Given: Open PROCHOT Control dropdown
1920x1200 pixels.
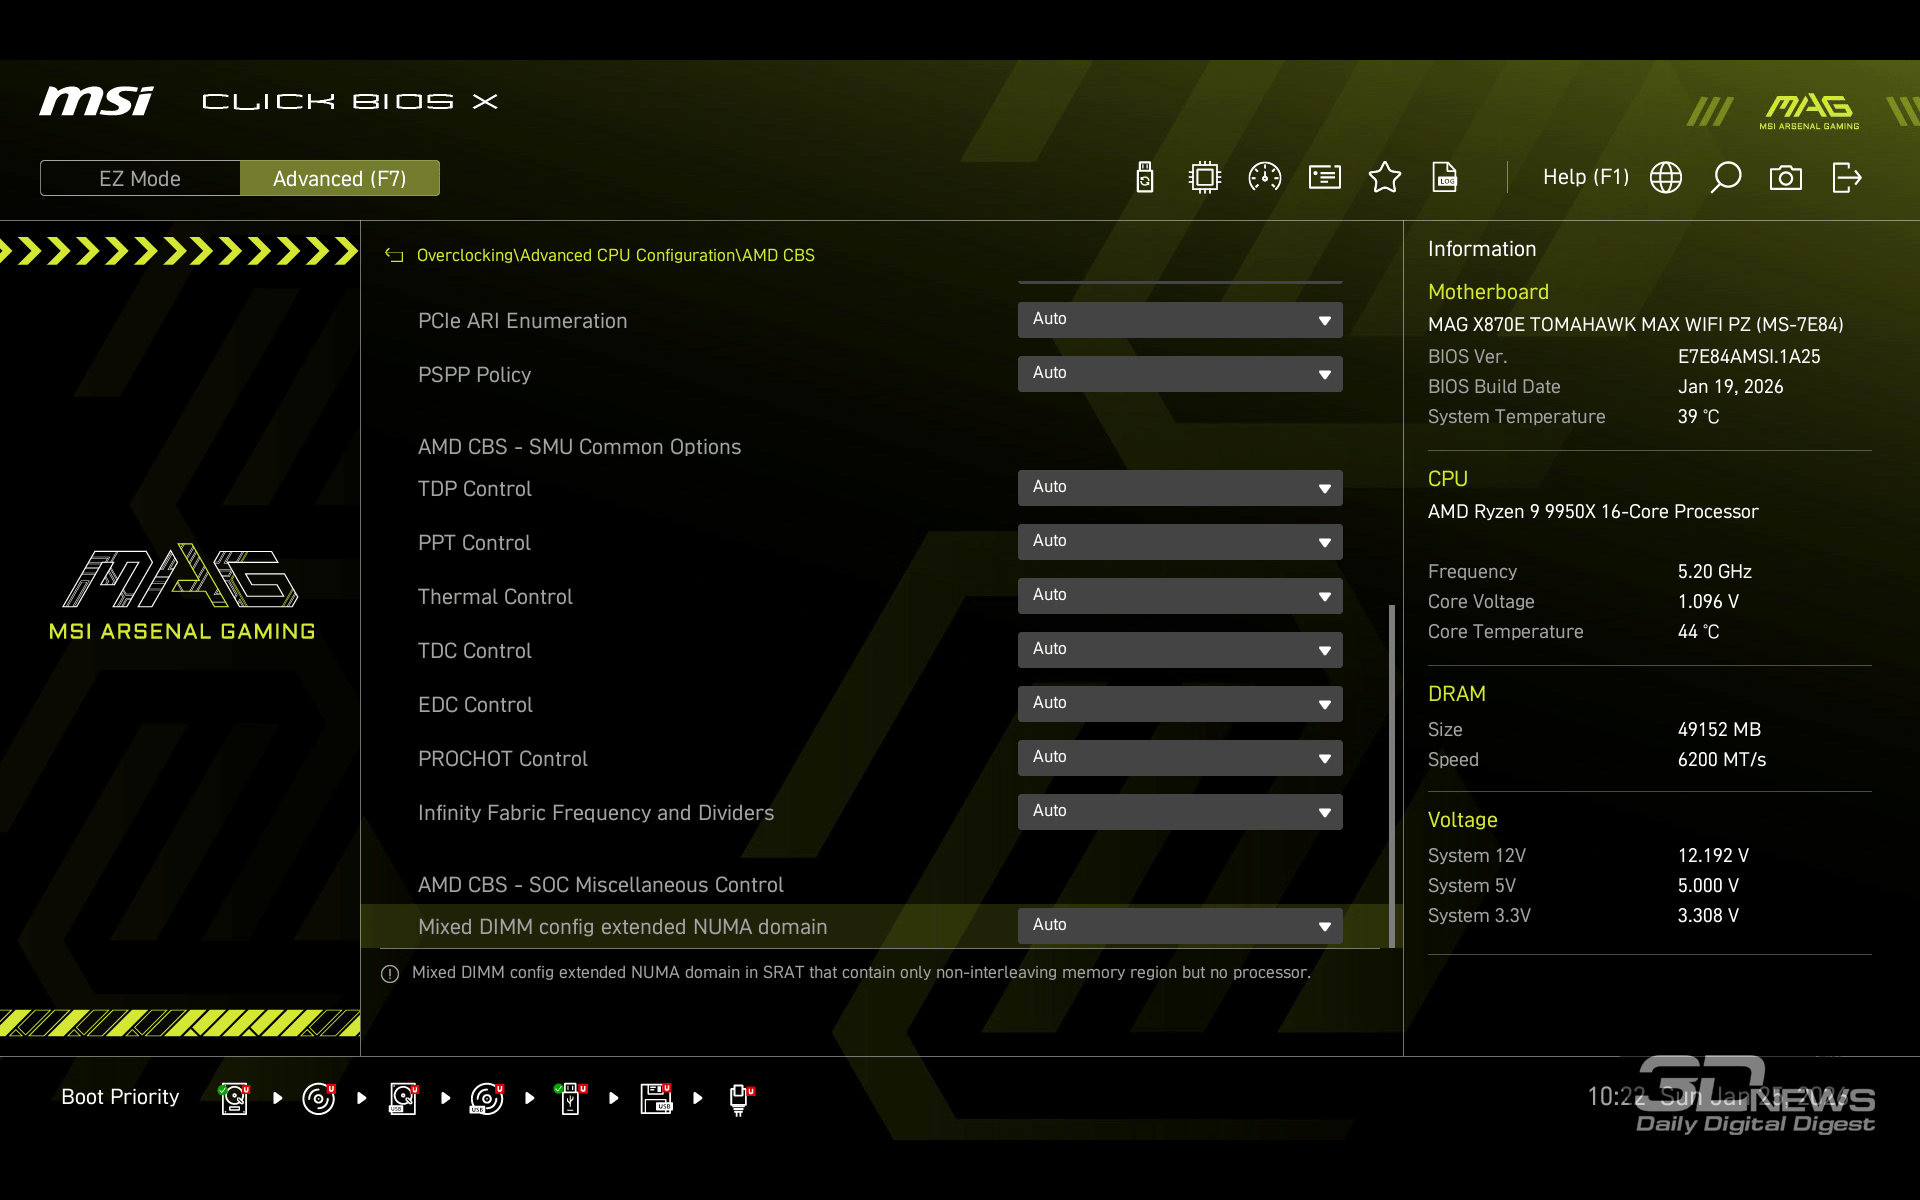Looking at the screenshot, I should click(x=1179, y=758).
